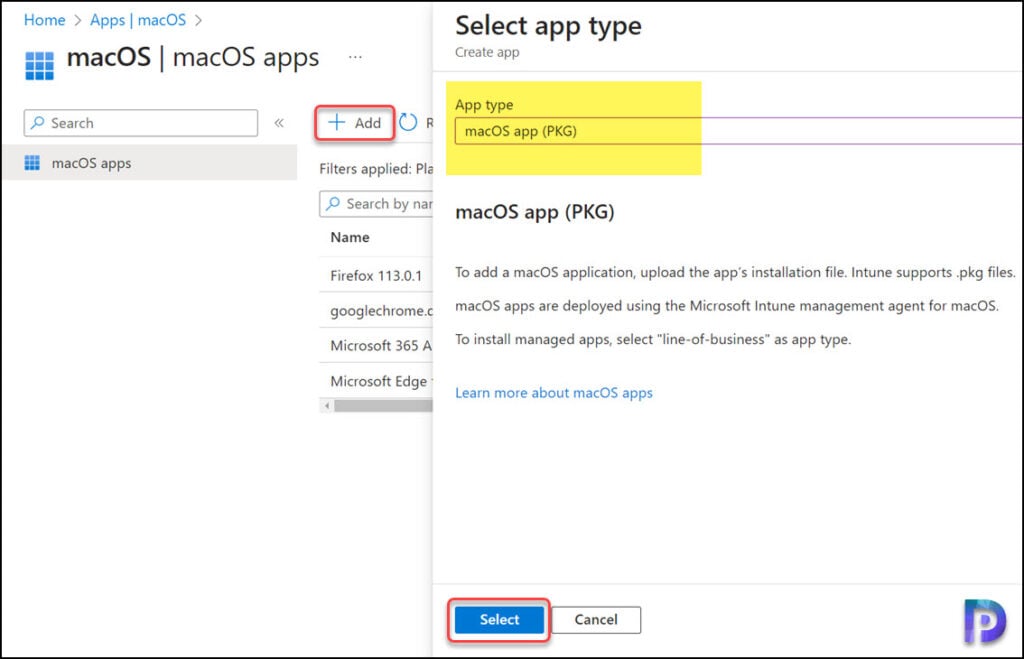Click the grid icon beside macOS apps in the sidebar

click(32, 163)
